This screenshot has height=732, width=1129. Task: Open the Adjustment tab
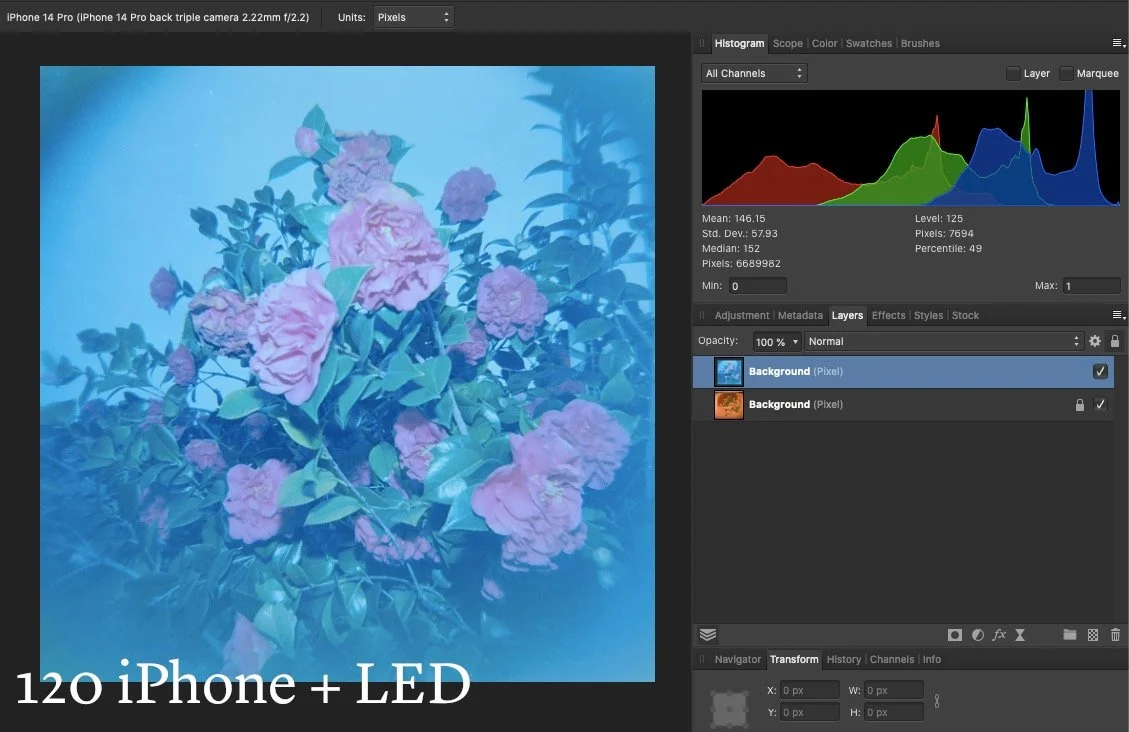(x=742, y=315)
